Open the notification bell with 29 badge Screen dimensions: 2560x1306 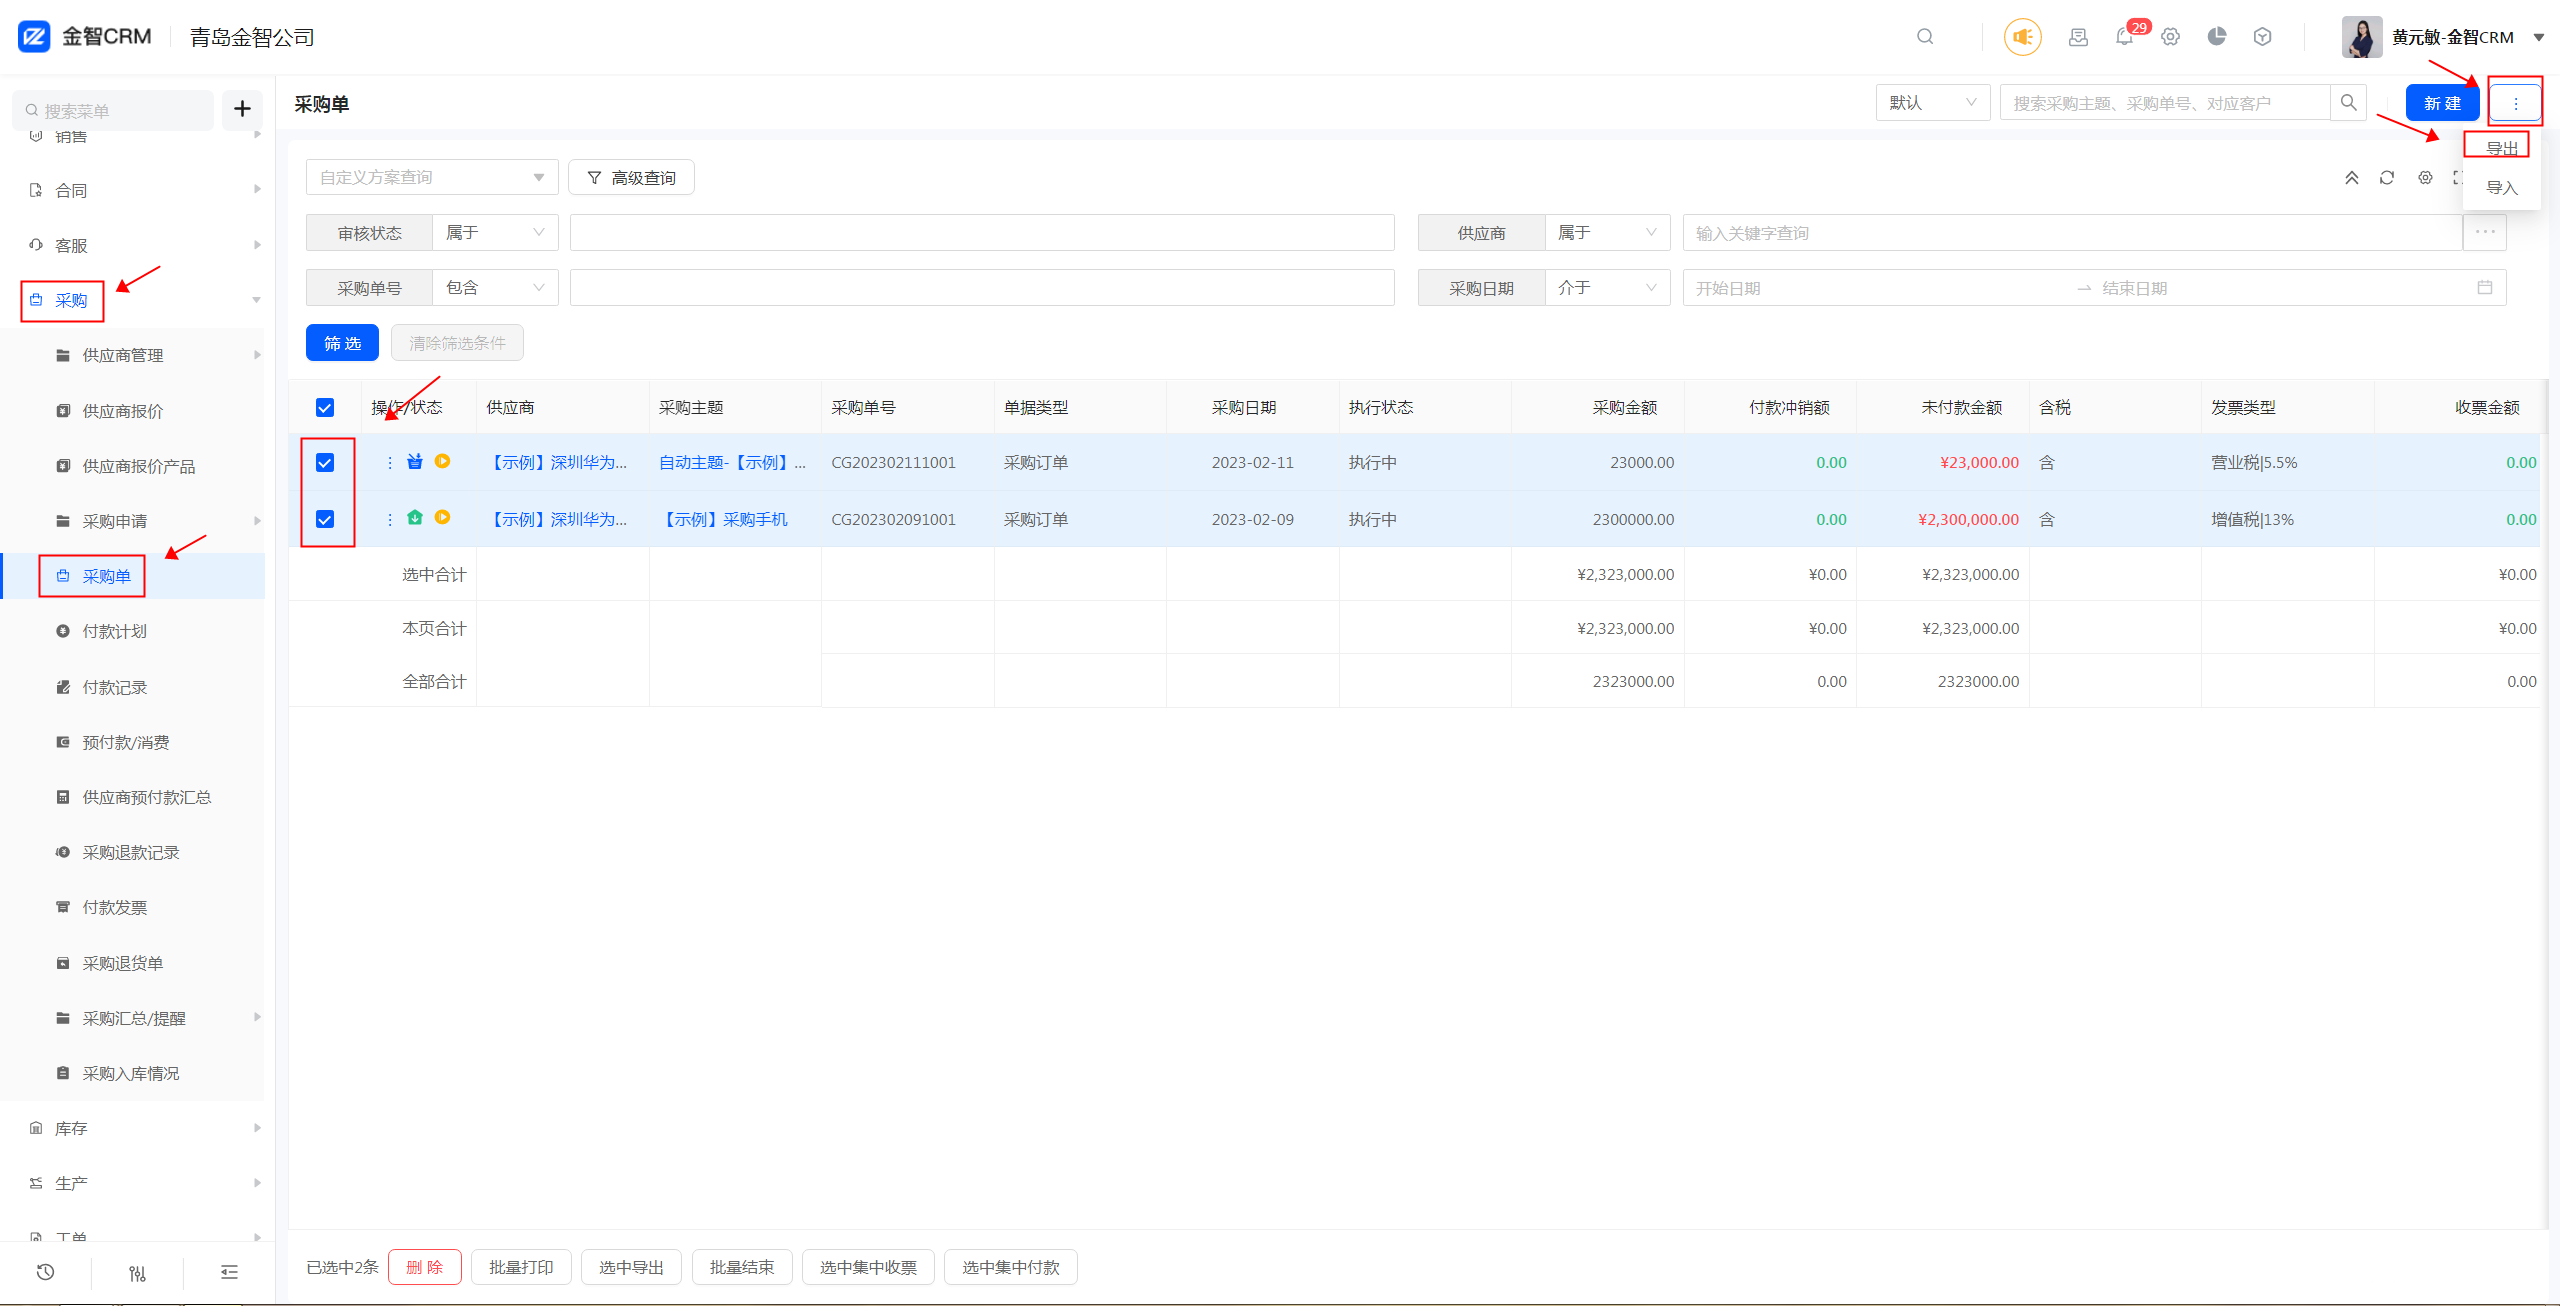coord(2125,37)
